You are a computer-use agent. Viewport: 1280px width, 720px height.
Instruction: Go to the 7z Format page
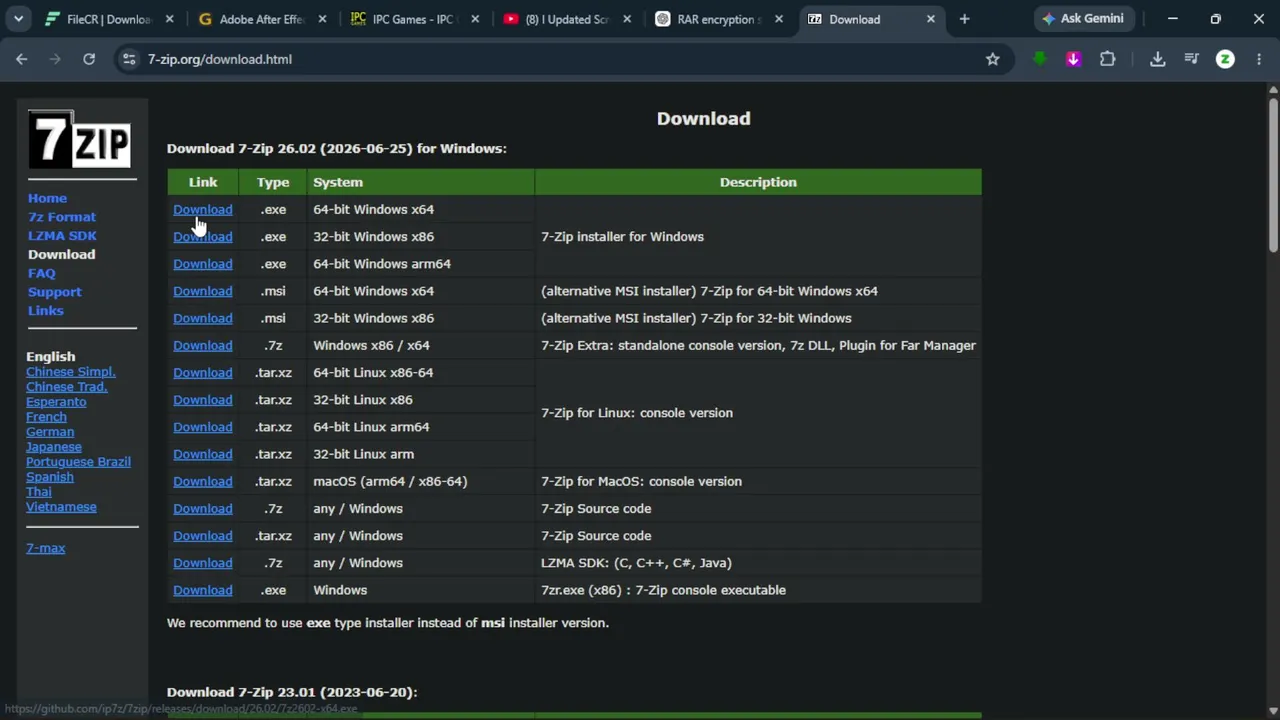62,217
